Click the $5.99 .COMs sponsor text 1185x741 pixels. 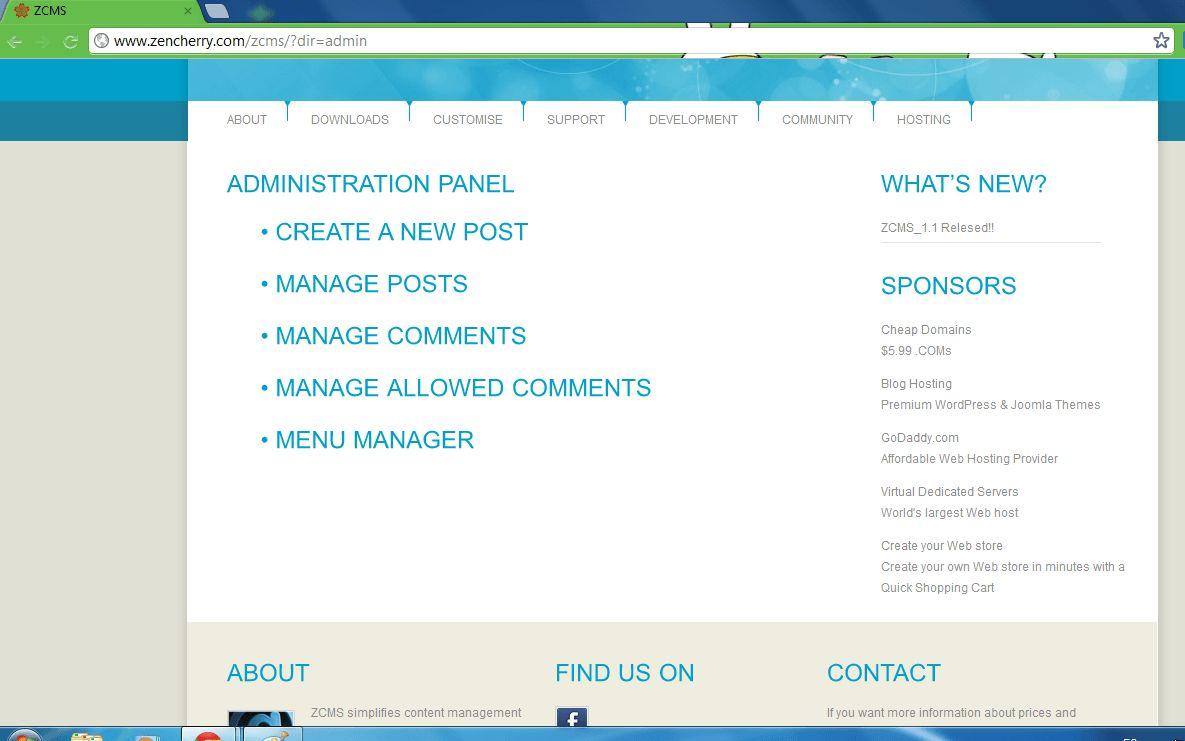[916, 351]
